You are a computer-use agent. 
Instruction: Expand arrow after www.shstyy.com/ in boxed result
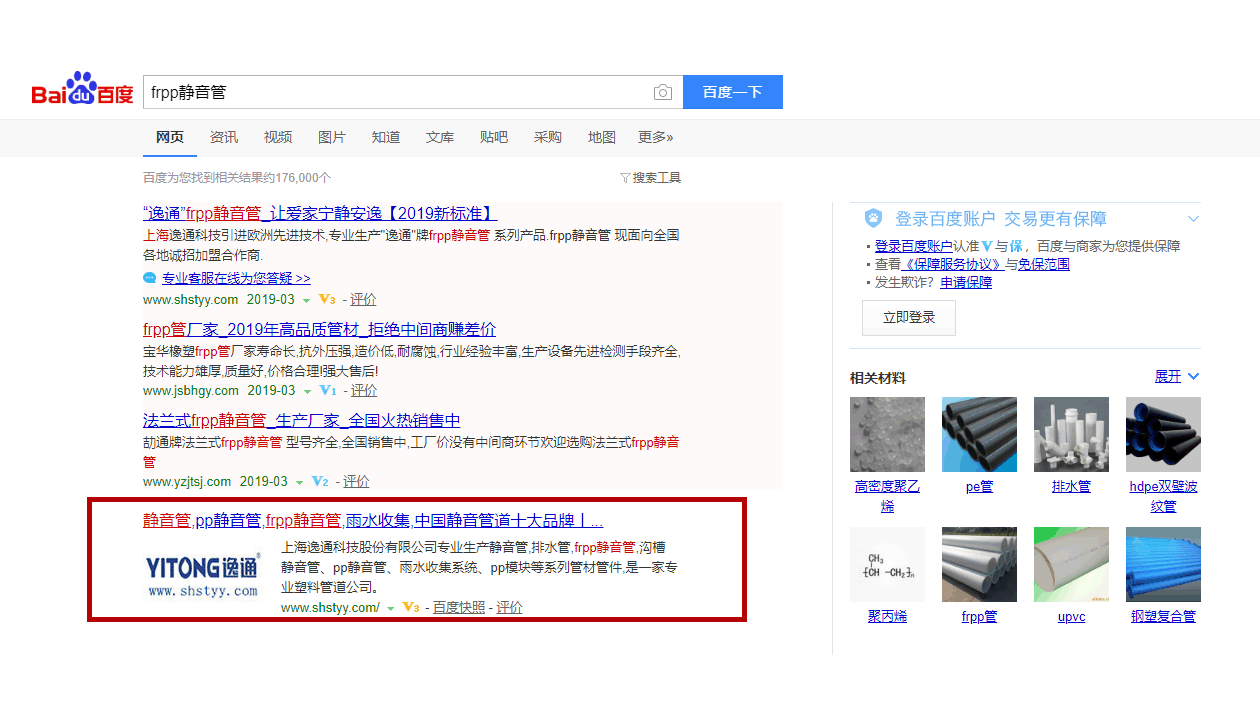pyautogui.click(x=390, y=608)
